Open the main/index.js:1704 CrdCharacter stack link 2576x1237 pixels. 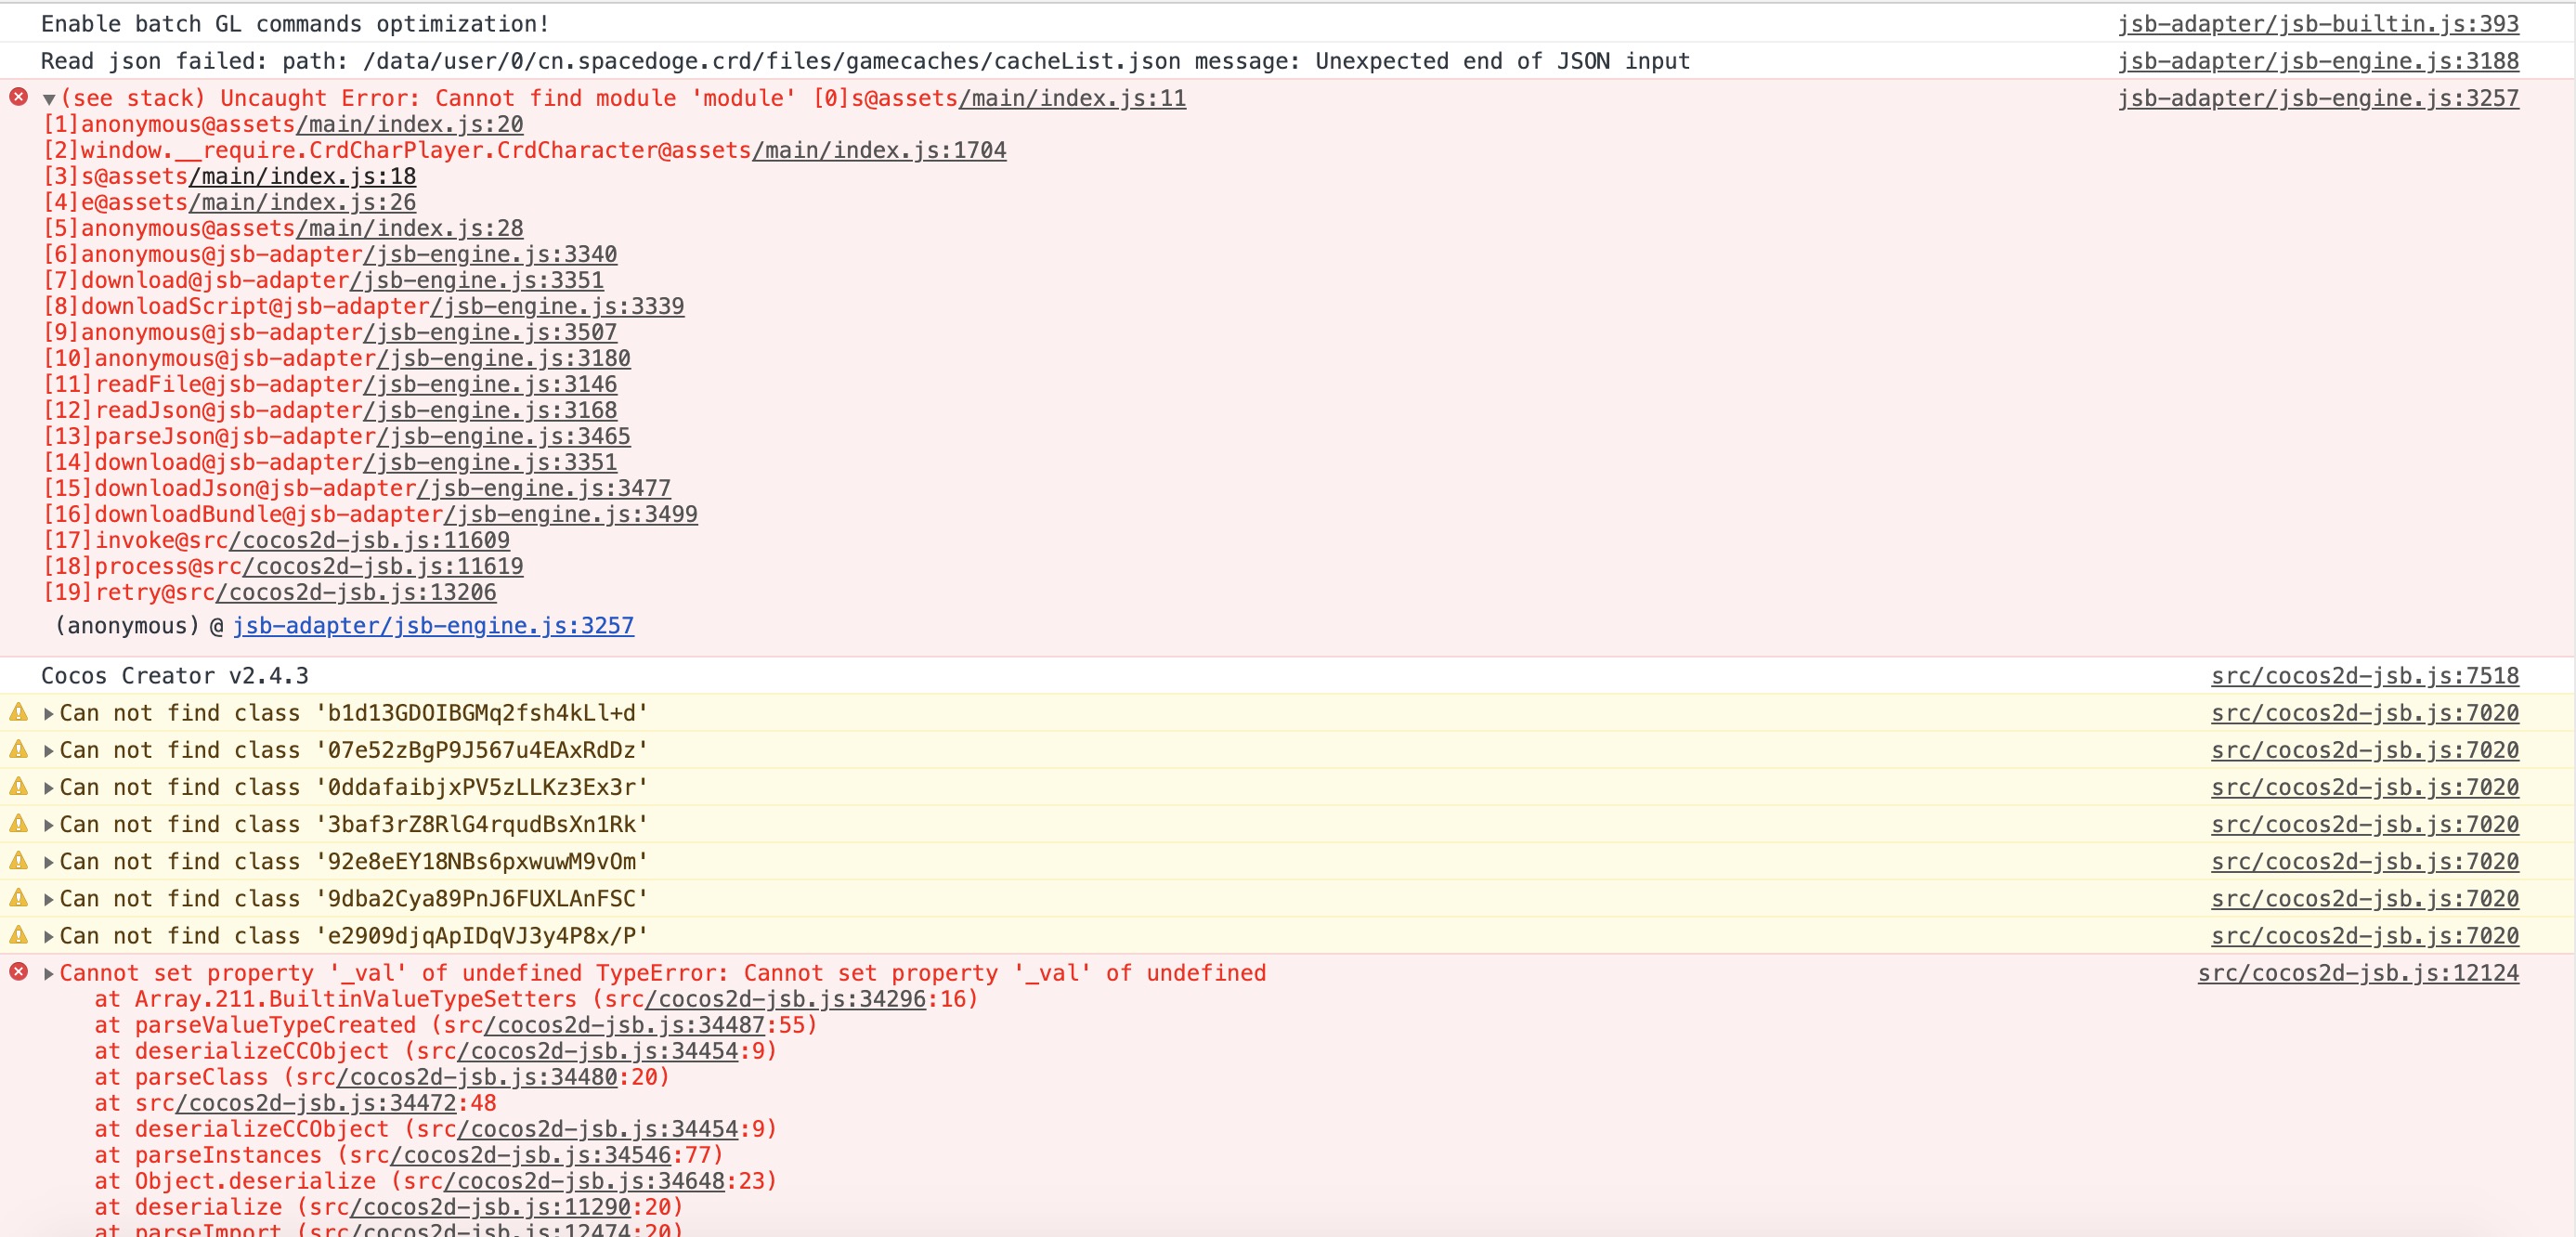click(x=879, y=150)
